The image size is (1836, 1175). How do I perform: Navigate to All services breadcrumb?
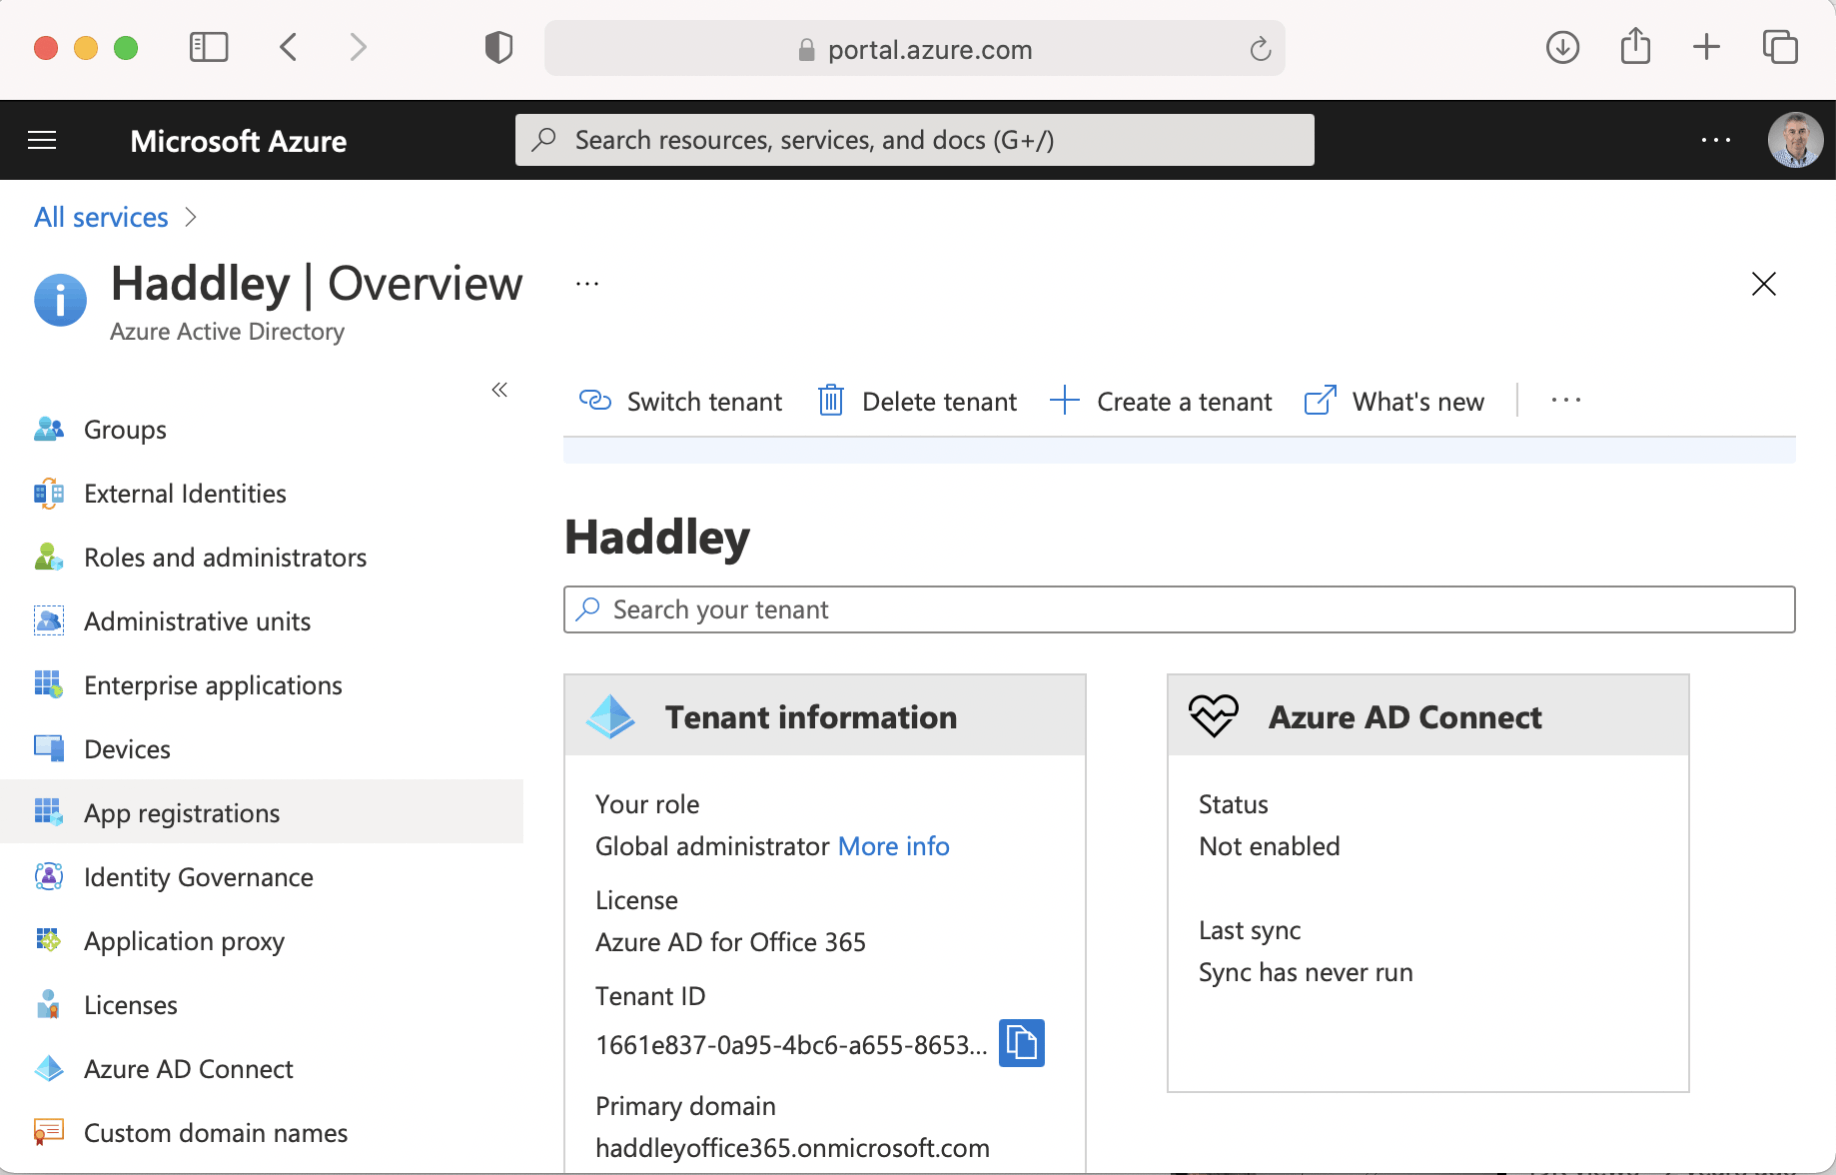pyautogui.click(x=101, y=217)
